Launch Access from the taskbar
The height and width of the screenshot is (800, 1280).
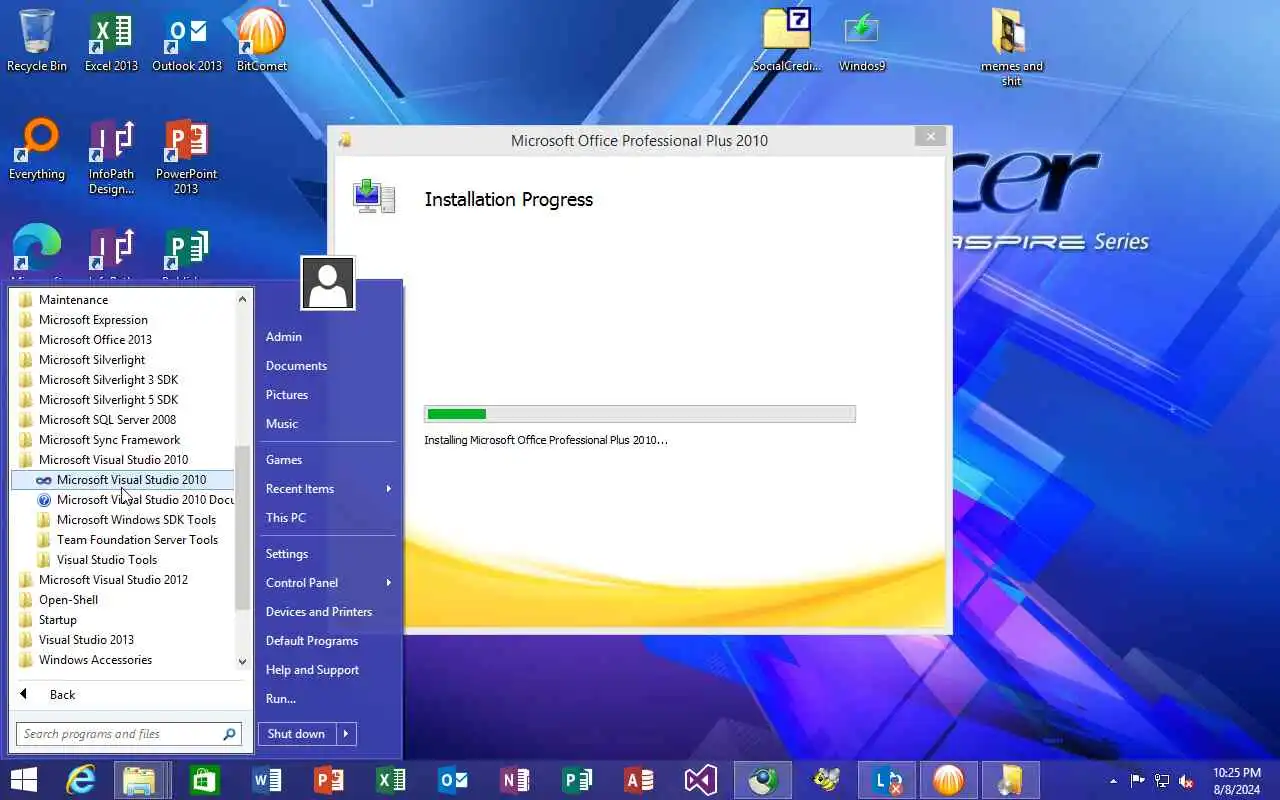[639, 780]
